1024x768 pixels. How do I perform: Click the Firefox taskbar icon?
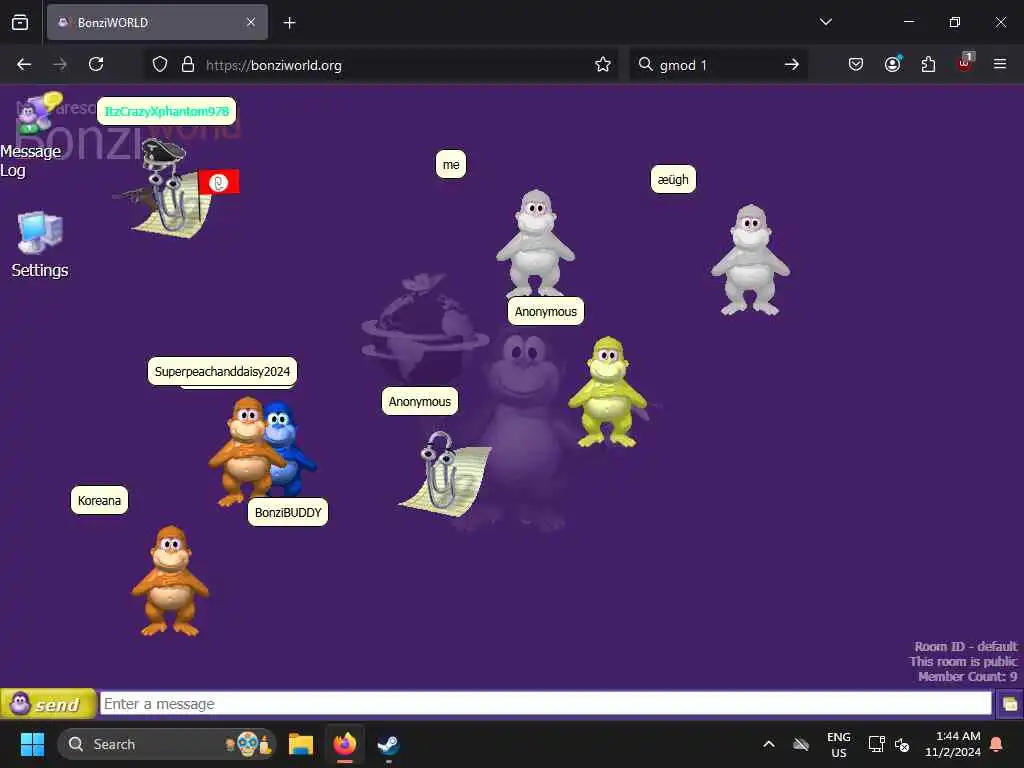[x=345, y=744]
